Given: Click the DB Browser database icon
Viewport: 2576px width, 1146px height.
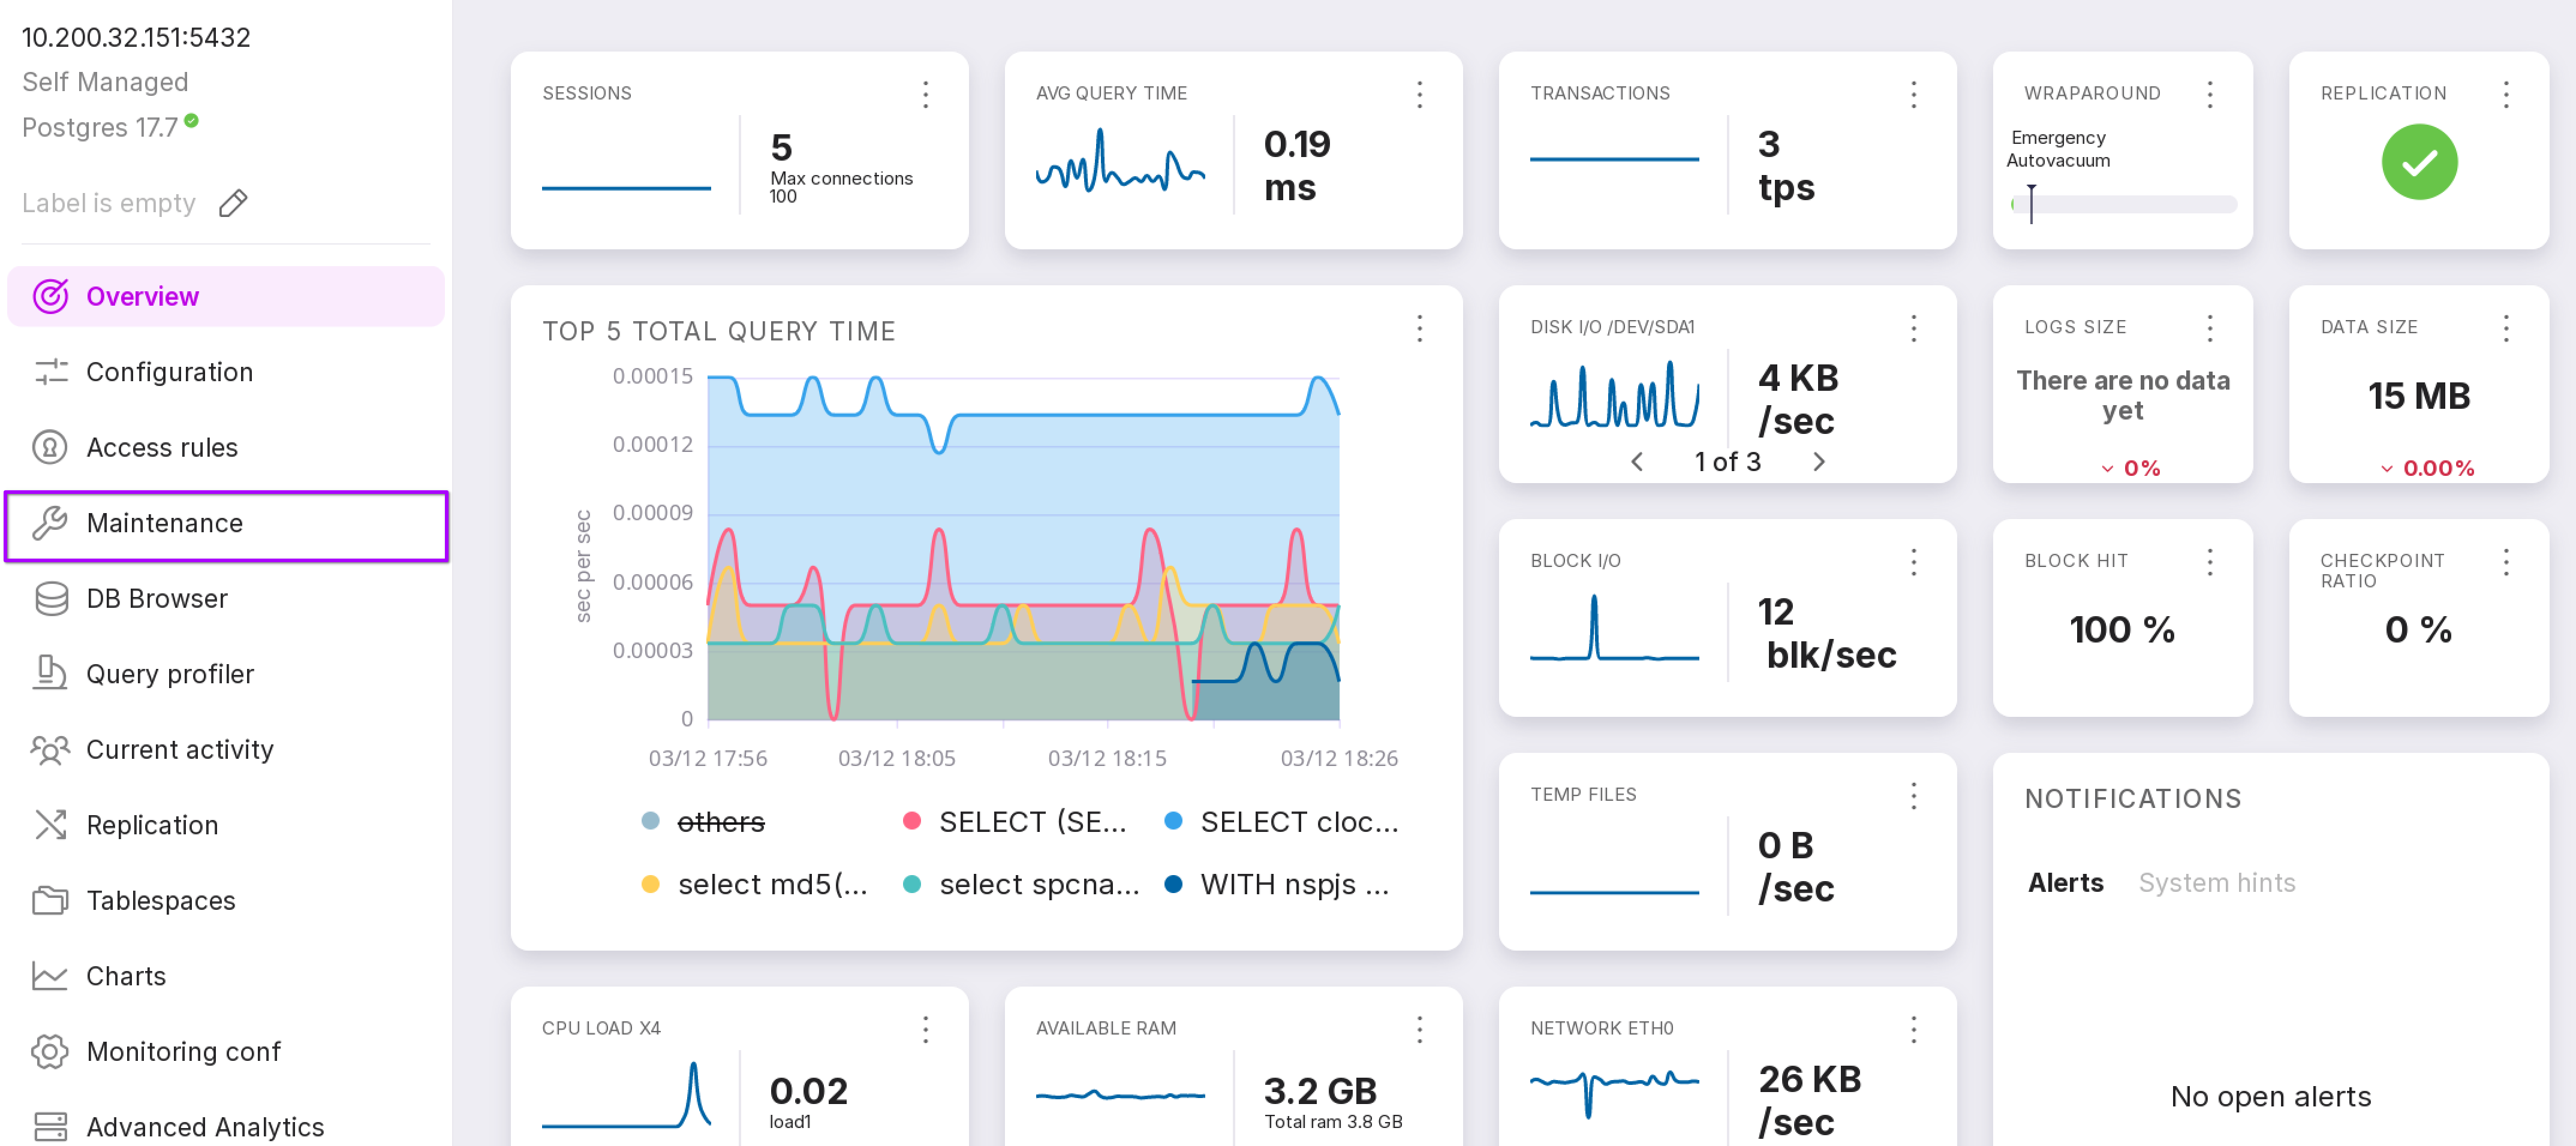Looking at the screenshot, I should (50, 598).
